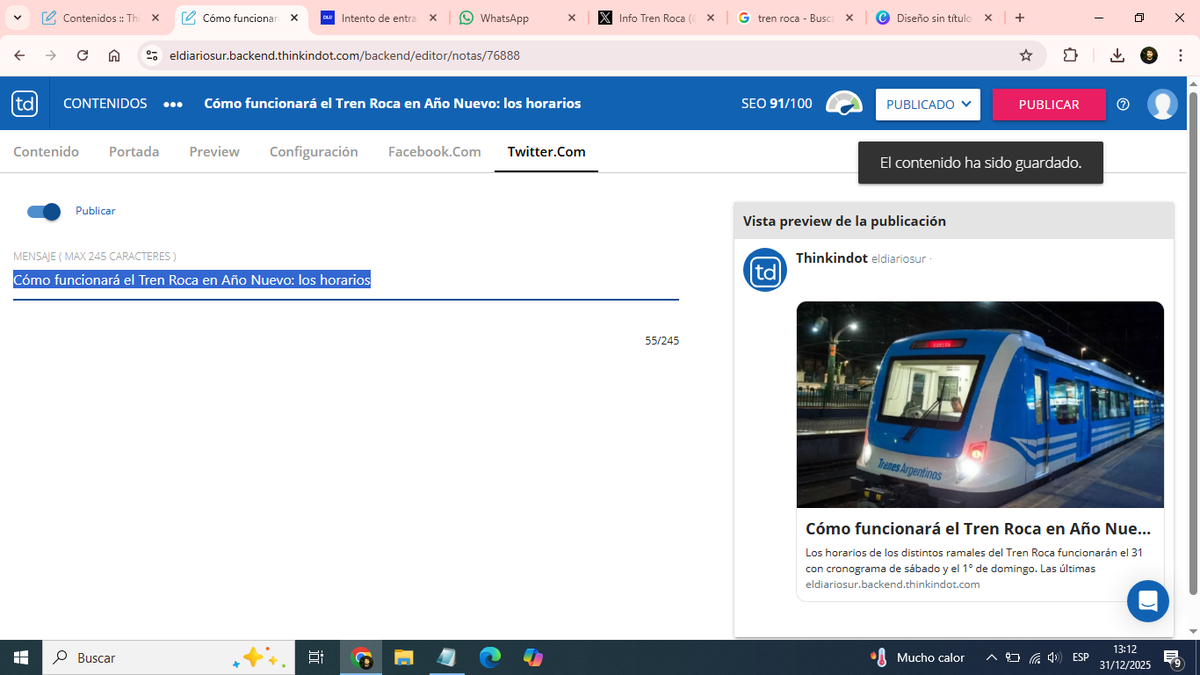This screenshot has height=675, width=1200.
Task: Switch to the Facebook.Com tab
Action: 434,152
